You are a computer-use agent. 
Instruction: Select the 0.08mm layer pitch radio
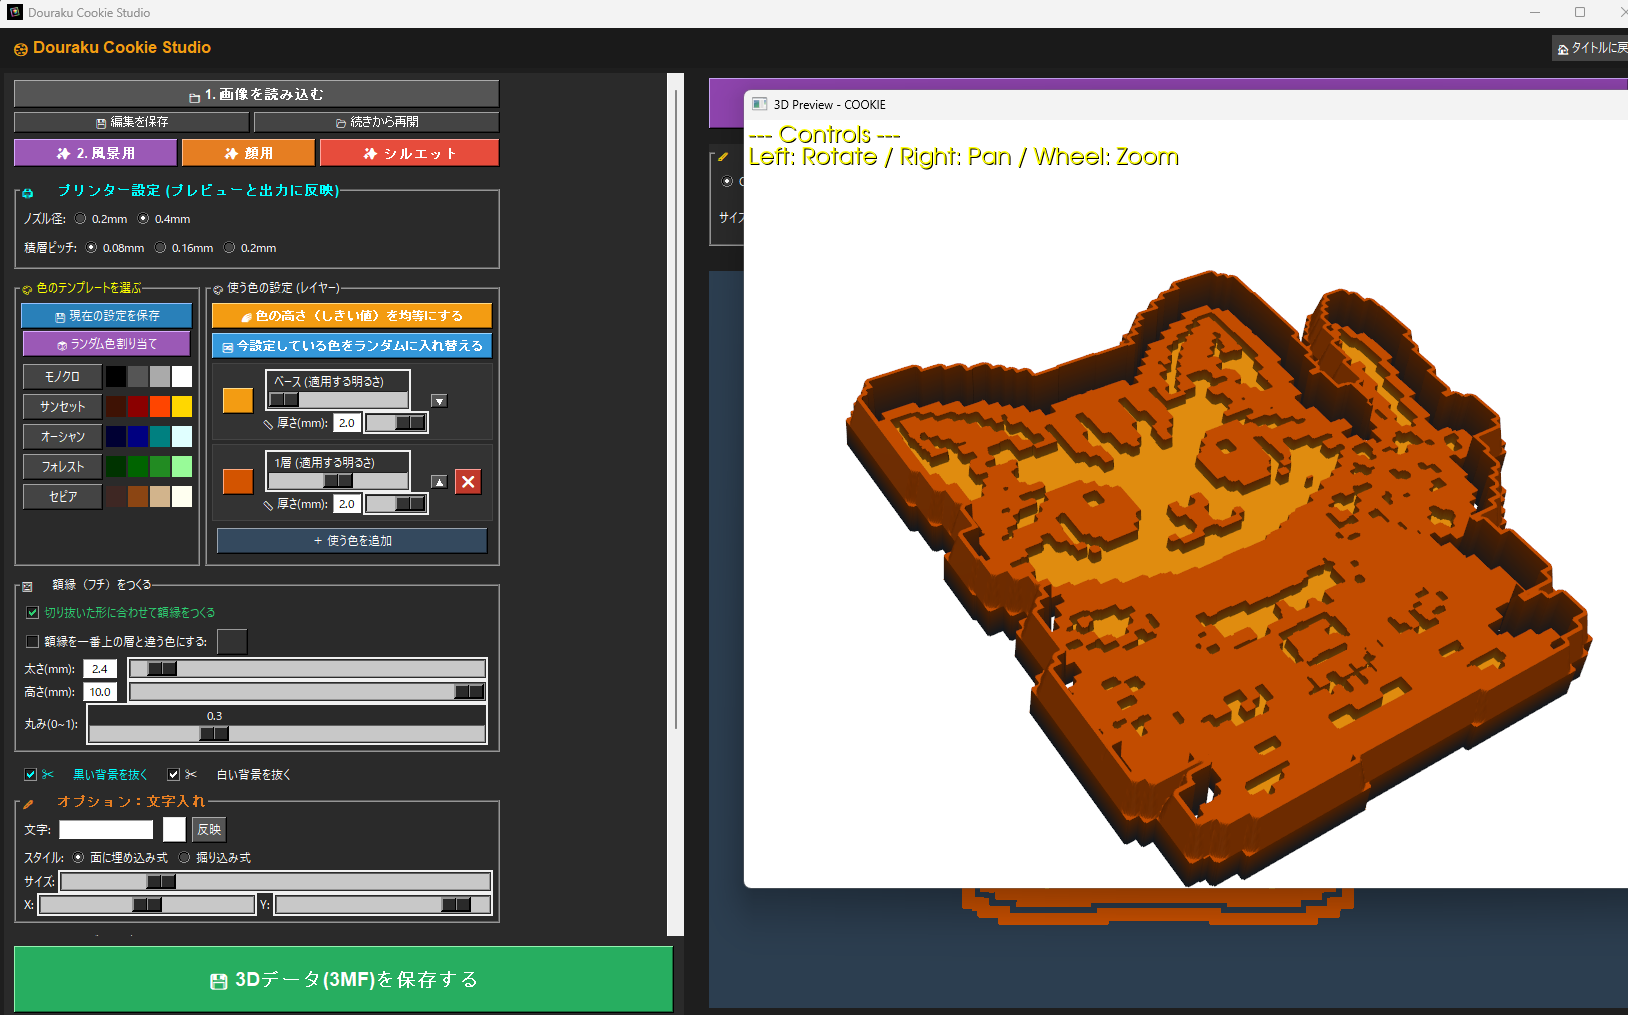[92, 248]
